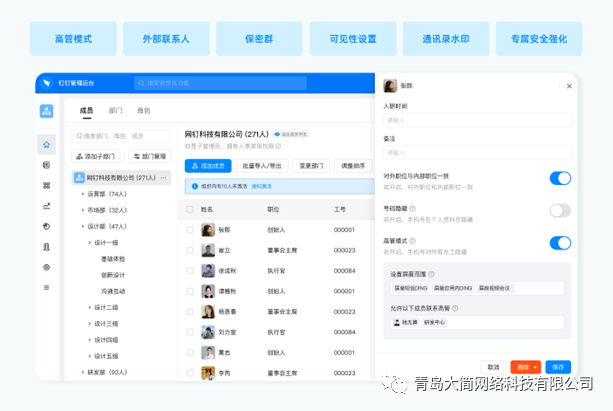Screen dimensions: 613x411
Task: Expand the 研发部 (93人) department
Action: pos(82,372)
